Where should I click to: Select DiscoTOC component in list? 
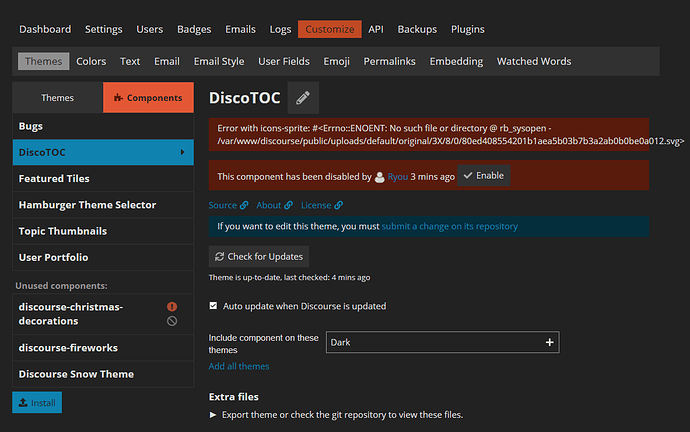click(x=103, y=152)
